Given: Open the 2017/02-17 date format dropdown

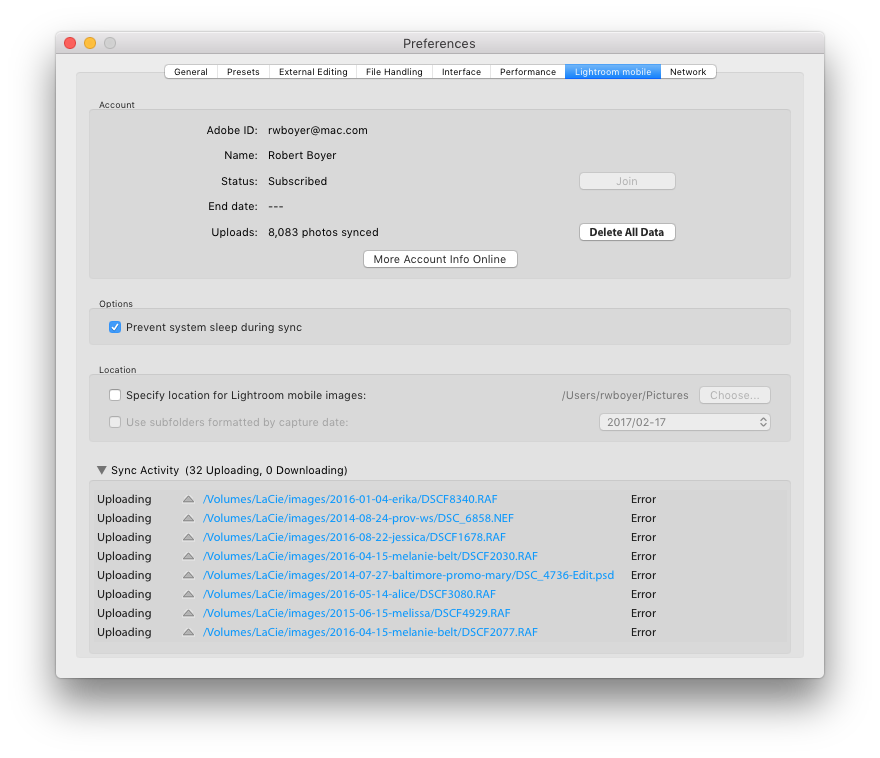Looking at the screenshot, I should click(685, 422).
